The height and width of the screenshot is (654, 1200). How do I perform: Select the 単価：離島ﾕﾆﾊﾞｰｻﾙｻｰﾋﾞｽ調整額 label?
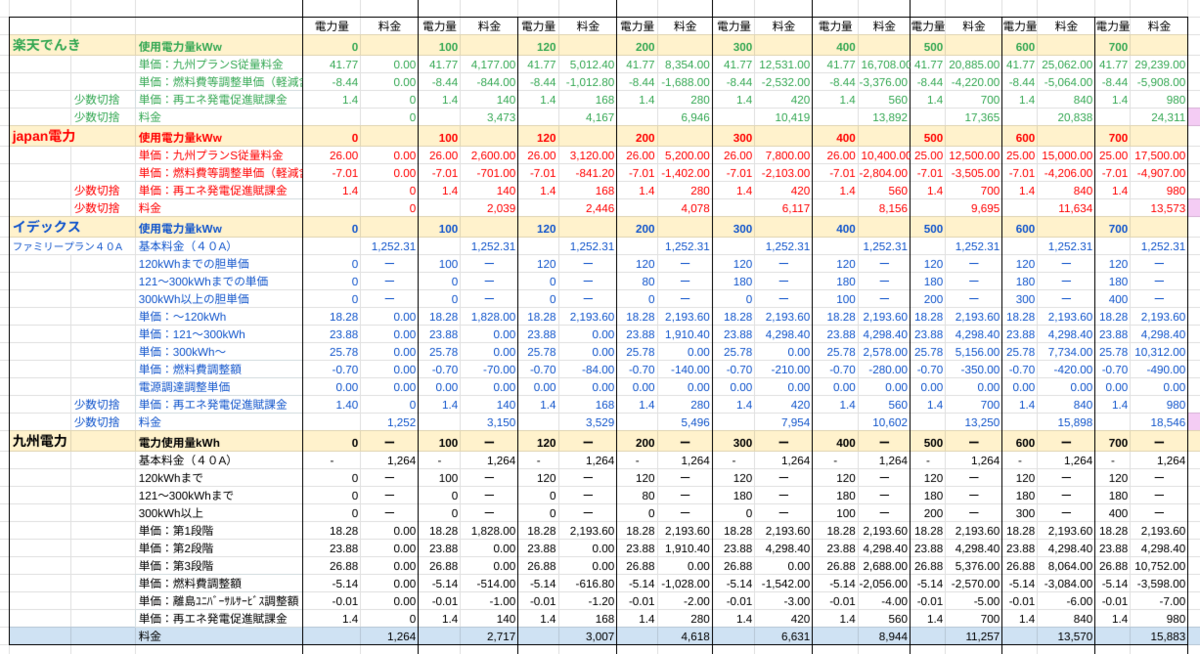coord(219,601)
